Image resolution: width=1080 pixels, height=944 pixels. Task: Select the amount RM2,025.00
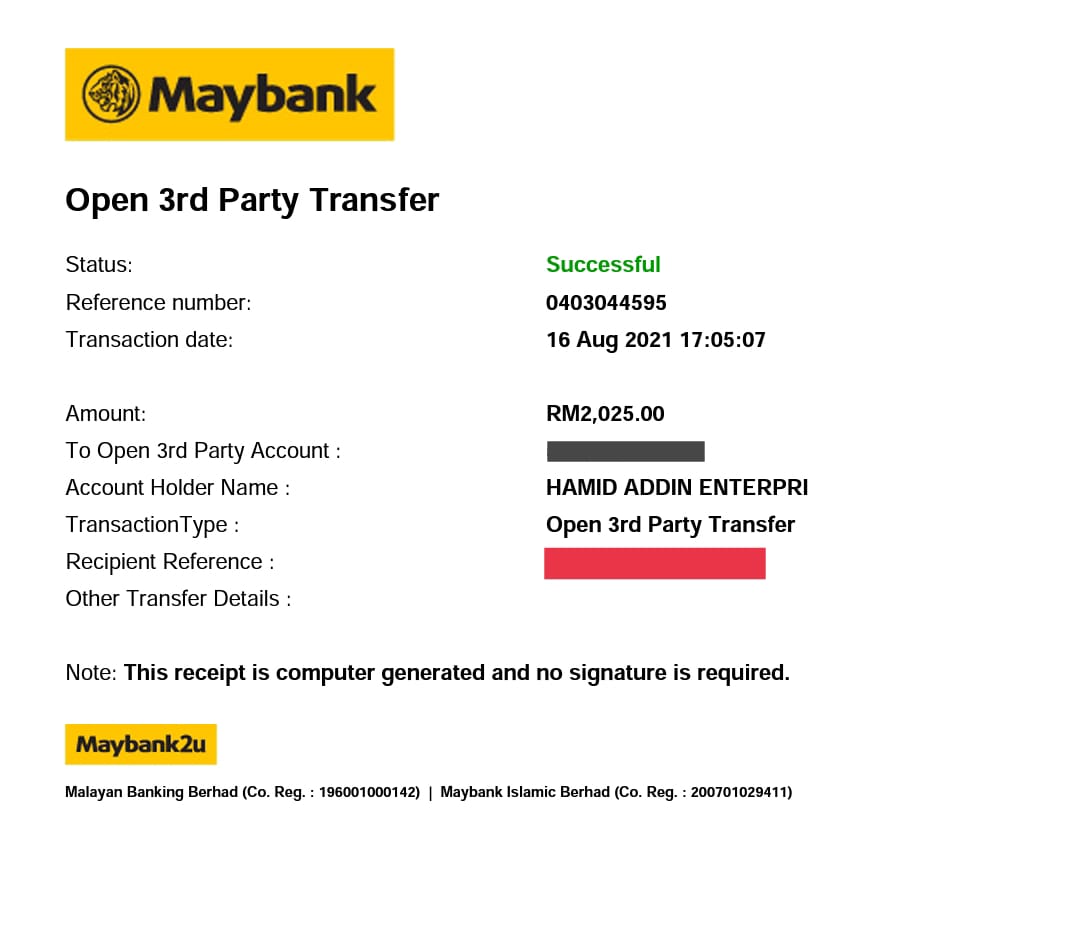pos(605,414)
